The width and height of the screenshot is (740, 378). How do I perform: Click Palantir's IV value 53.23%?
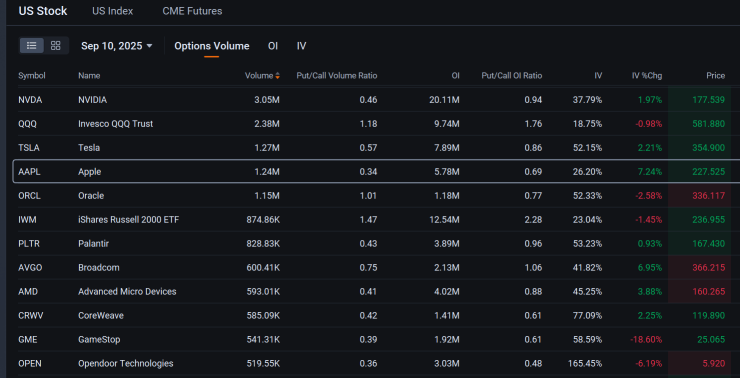pos(588,244)
